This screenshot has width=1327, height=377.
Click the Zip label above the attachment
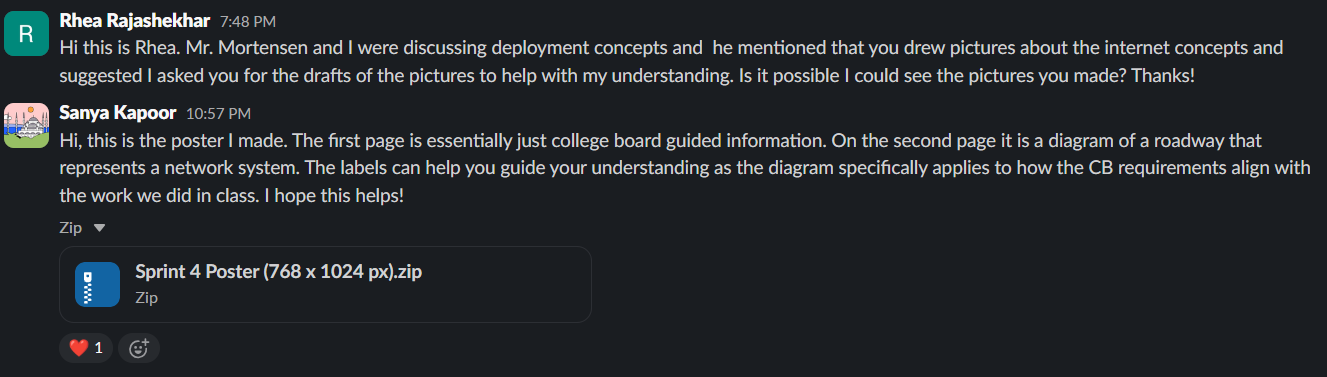70,228
